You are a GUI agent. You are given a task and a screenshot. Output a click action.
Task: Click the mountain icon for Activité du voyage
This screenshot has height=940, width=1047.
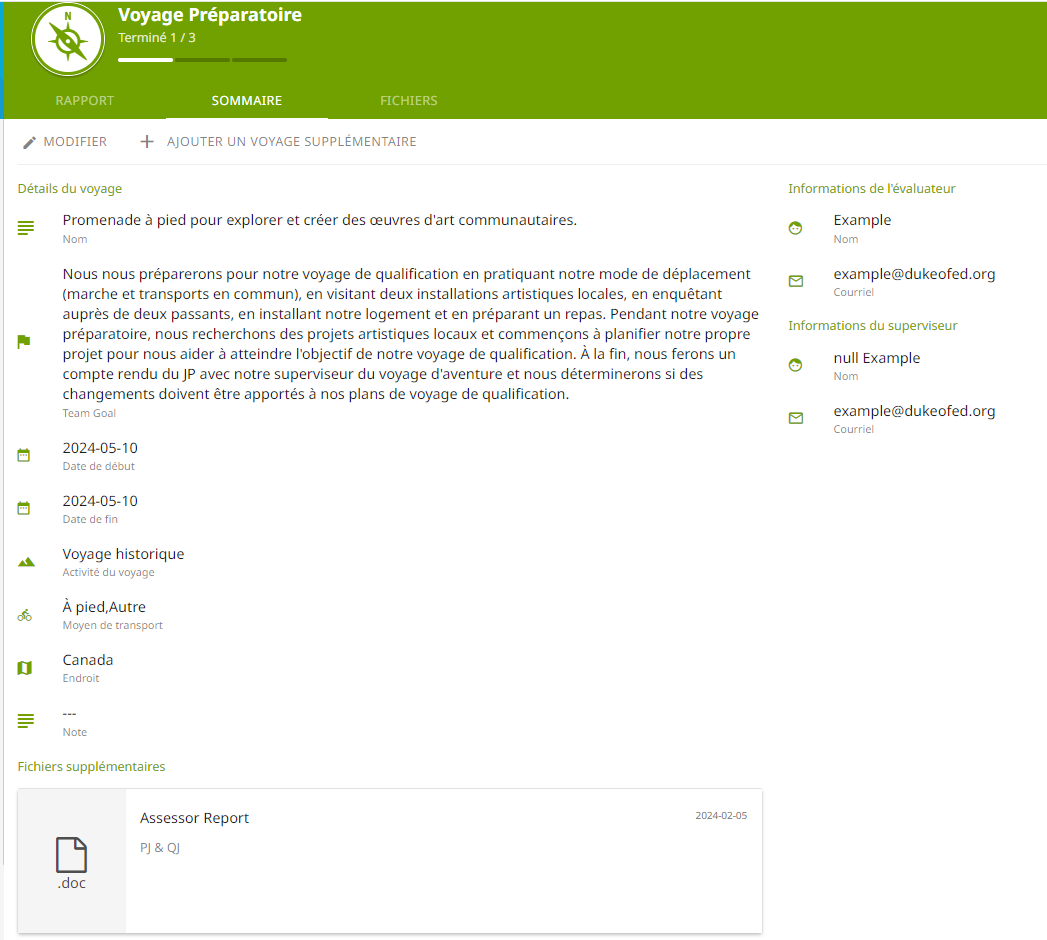[x=25, y=562]
